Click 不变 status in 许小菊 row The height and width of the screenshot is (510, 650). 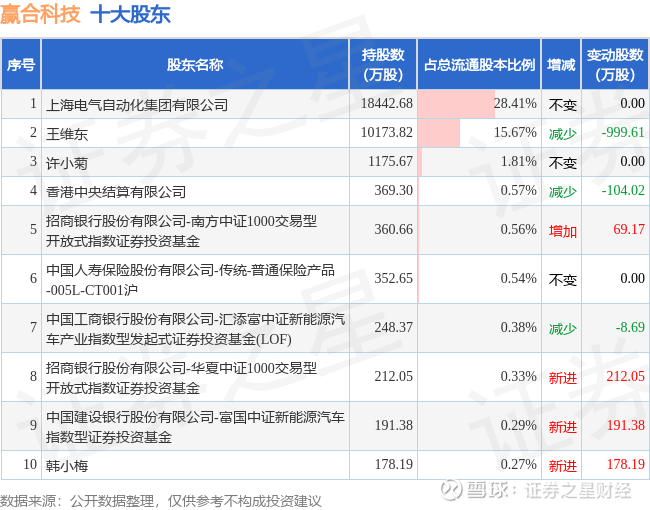click(563, 163)
